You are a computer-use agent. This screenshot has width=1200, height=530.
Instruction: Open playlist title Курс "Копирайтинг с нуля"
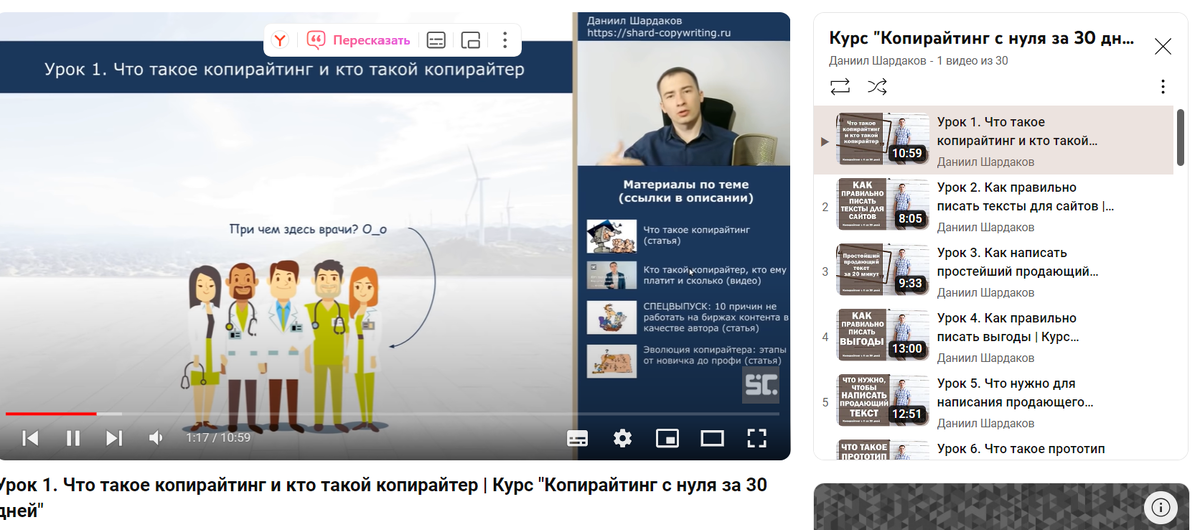click(x=982, y=39)
